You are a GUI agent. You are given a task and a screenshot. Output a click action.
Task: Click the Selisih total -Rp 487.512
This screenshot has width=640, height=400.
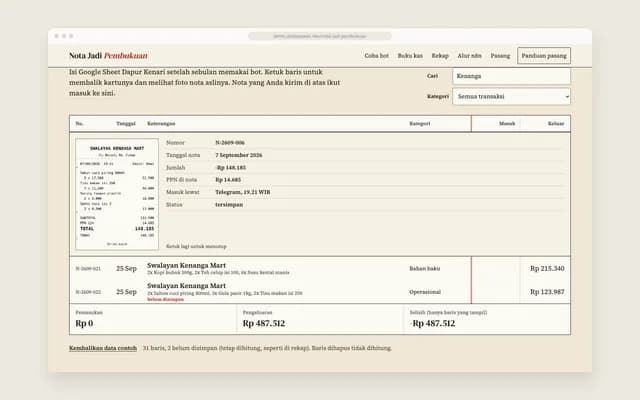(432, 323)
